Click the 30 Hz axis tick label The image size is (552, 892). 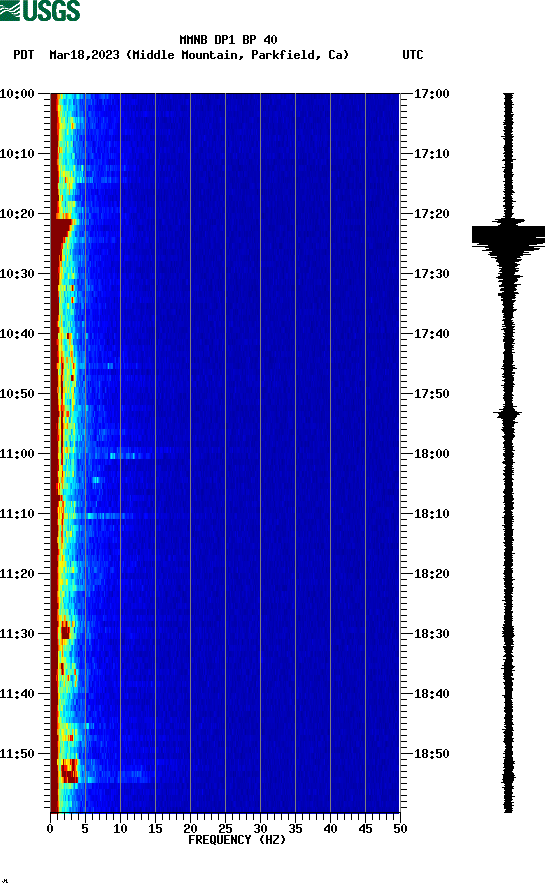[x=260, y=829]
